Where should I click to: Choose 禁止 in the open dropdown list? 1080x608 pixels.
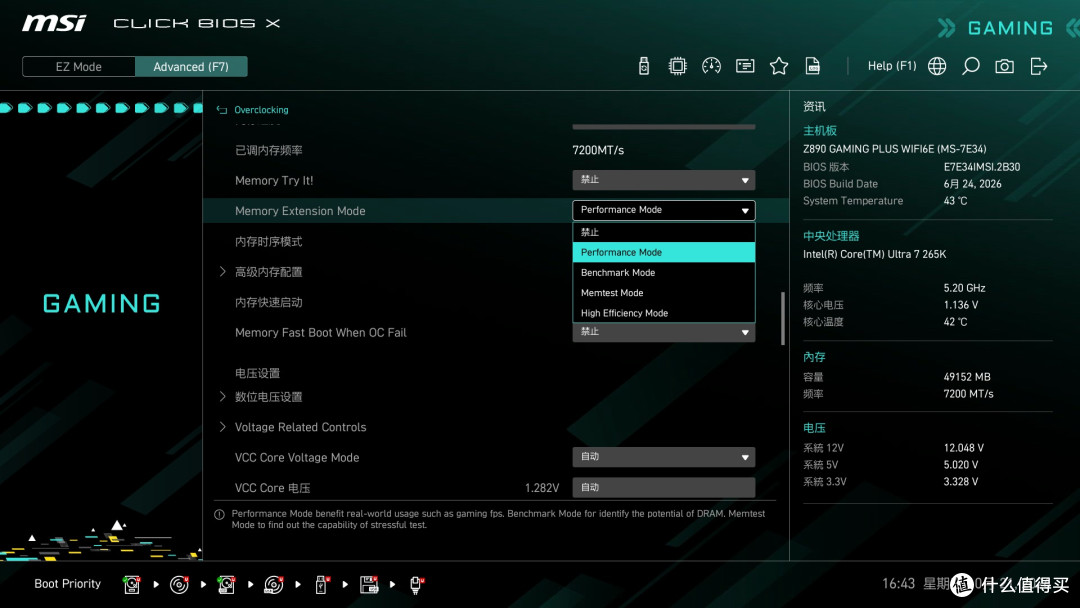663,232
